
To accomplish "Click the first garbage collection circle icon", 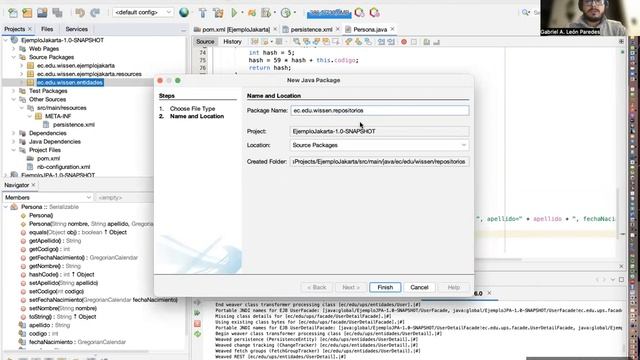I will pos(360,13).
